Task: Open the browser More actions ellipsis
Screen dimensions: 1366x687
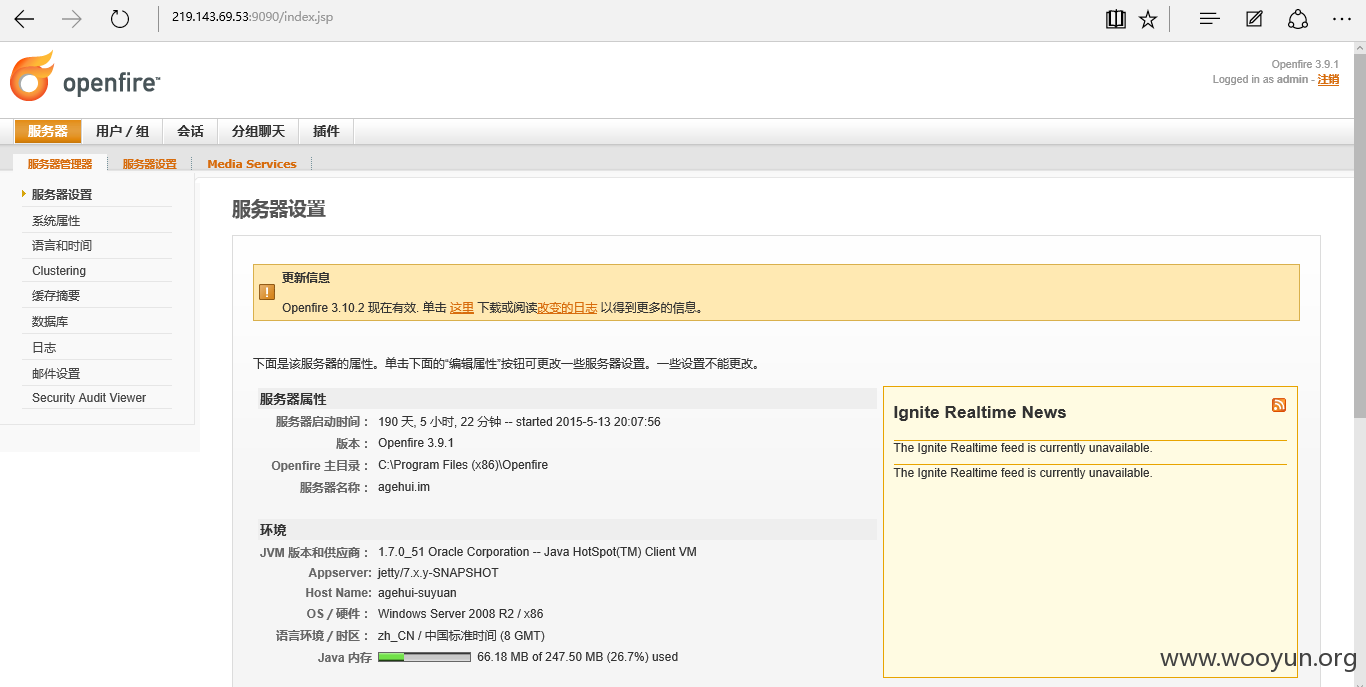Action: click(1342, 19)
